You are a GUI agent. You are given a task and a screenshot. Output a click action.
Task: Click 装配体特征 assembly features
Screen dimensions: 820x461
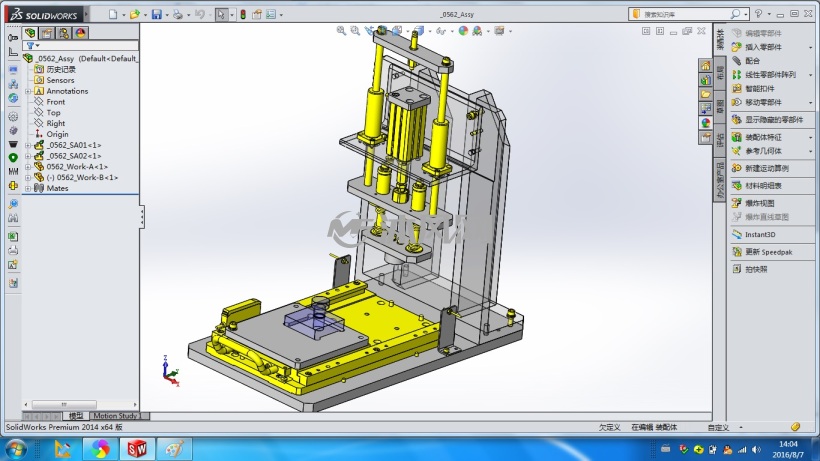coord(763,137)
